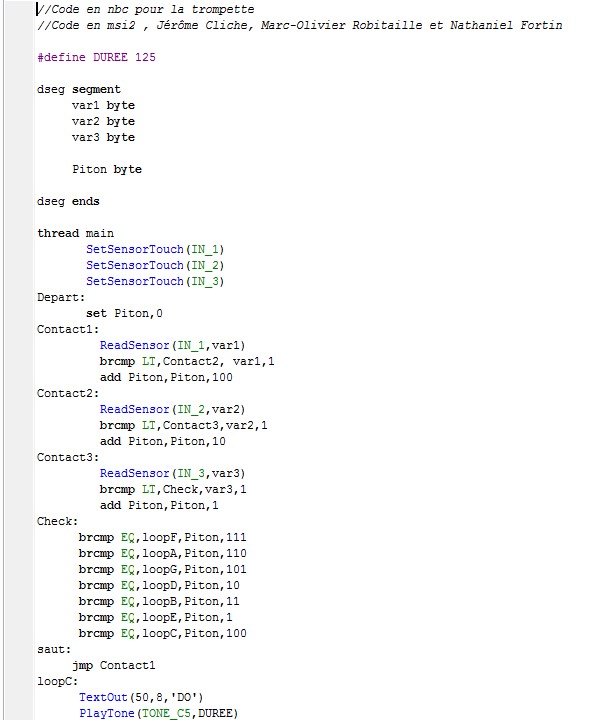
Task: Click the 'thread main' line
Action: [76, 233]
